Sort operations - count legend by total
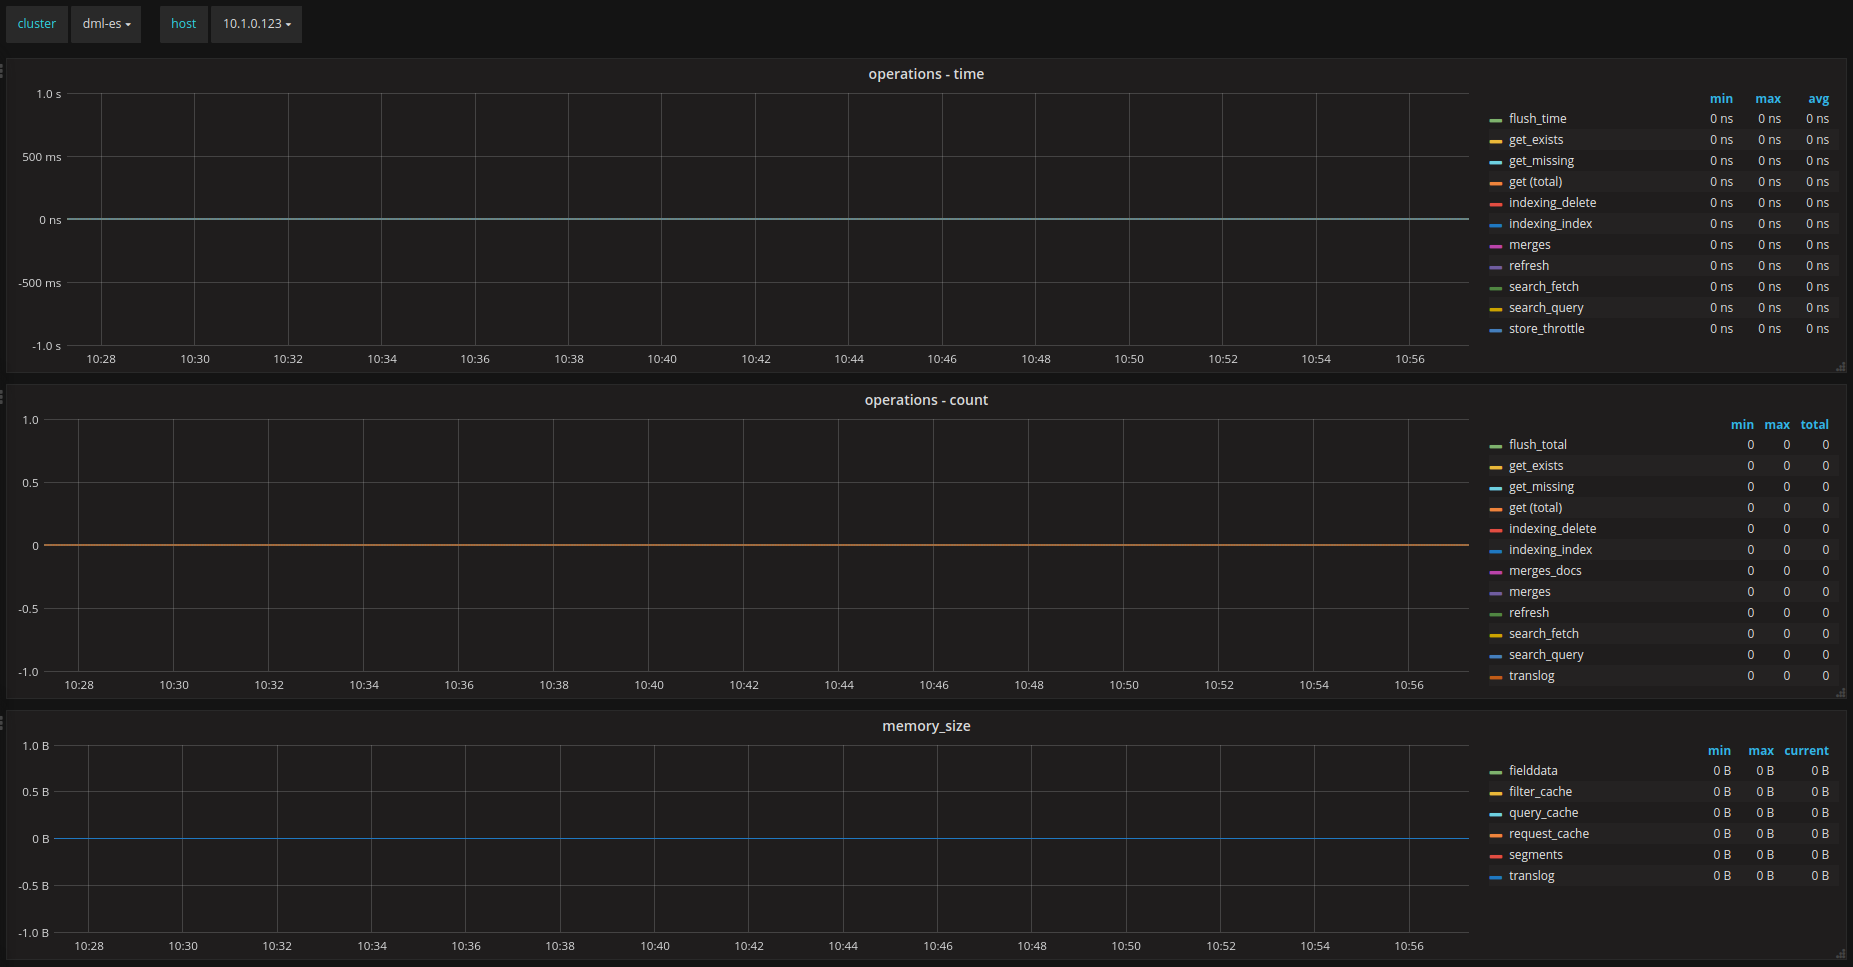The height and width of the screenshot is (967, 1853). (1814, 425)
